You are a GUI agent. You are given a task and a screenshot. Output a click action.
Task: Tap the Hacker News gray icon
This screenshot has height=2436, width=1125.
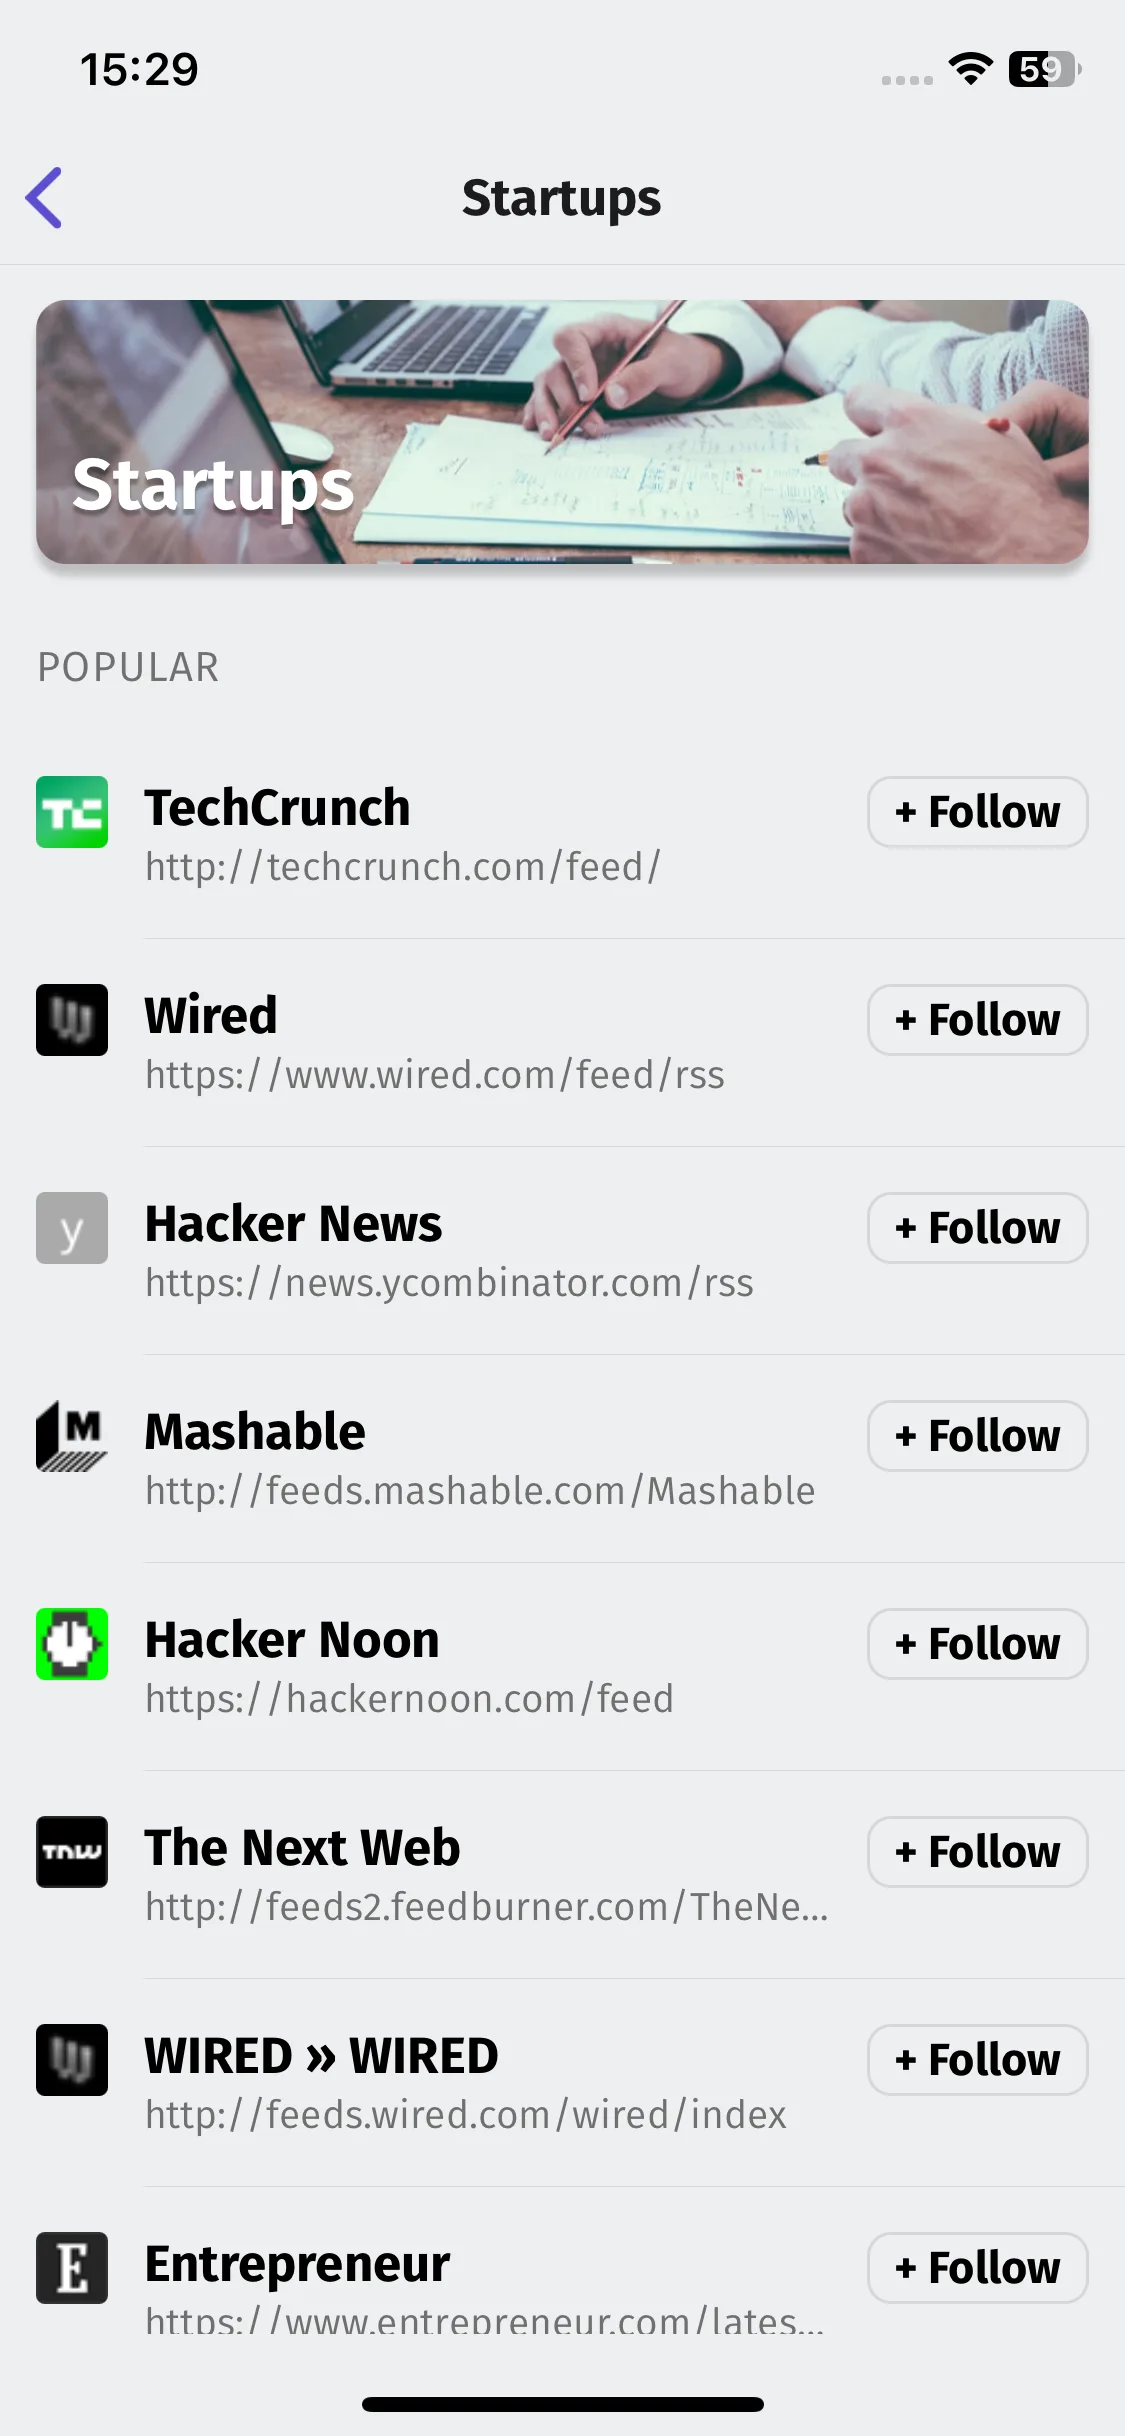point(72,1228)
